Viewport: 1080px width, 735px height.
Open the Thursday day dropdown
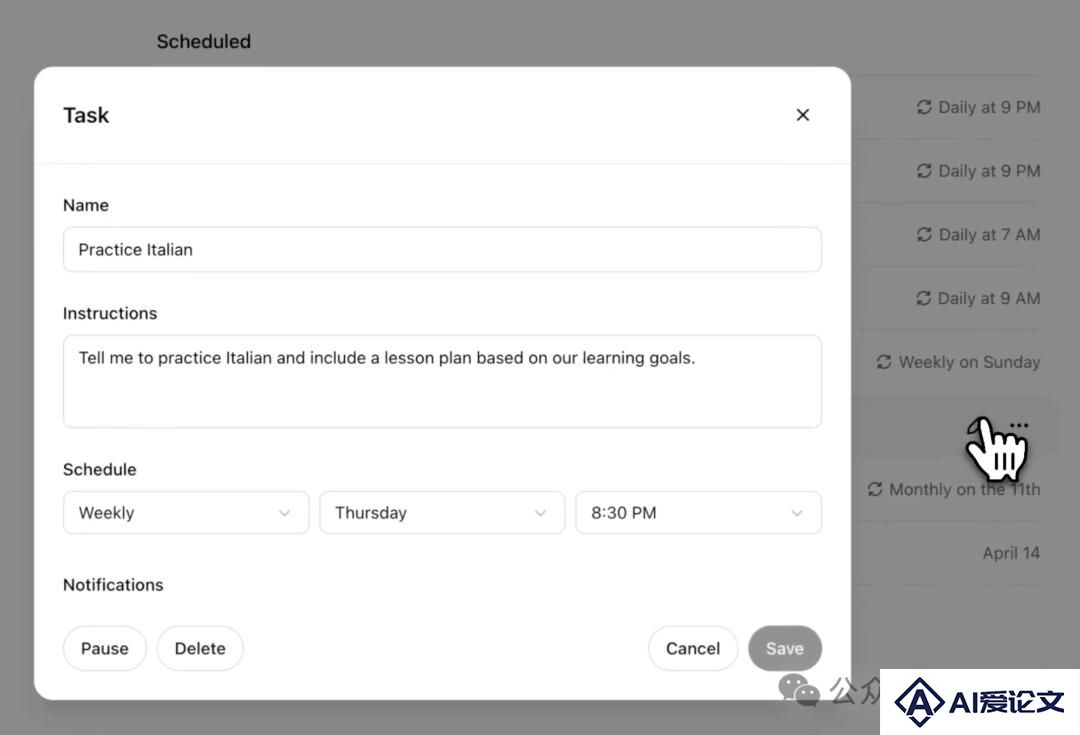442,513
